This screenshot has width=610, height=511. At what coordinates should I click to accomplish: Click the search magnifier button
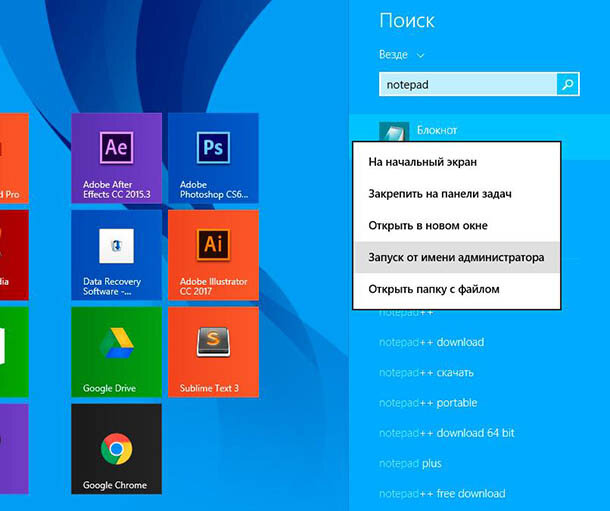tap(568, 84)
